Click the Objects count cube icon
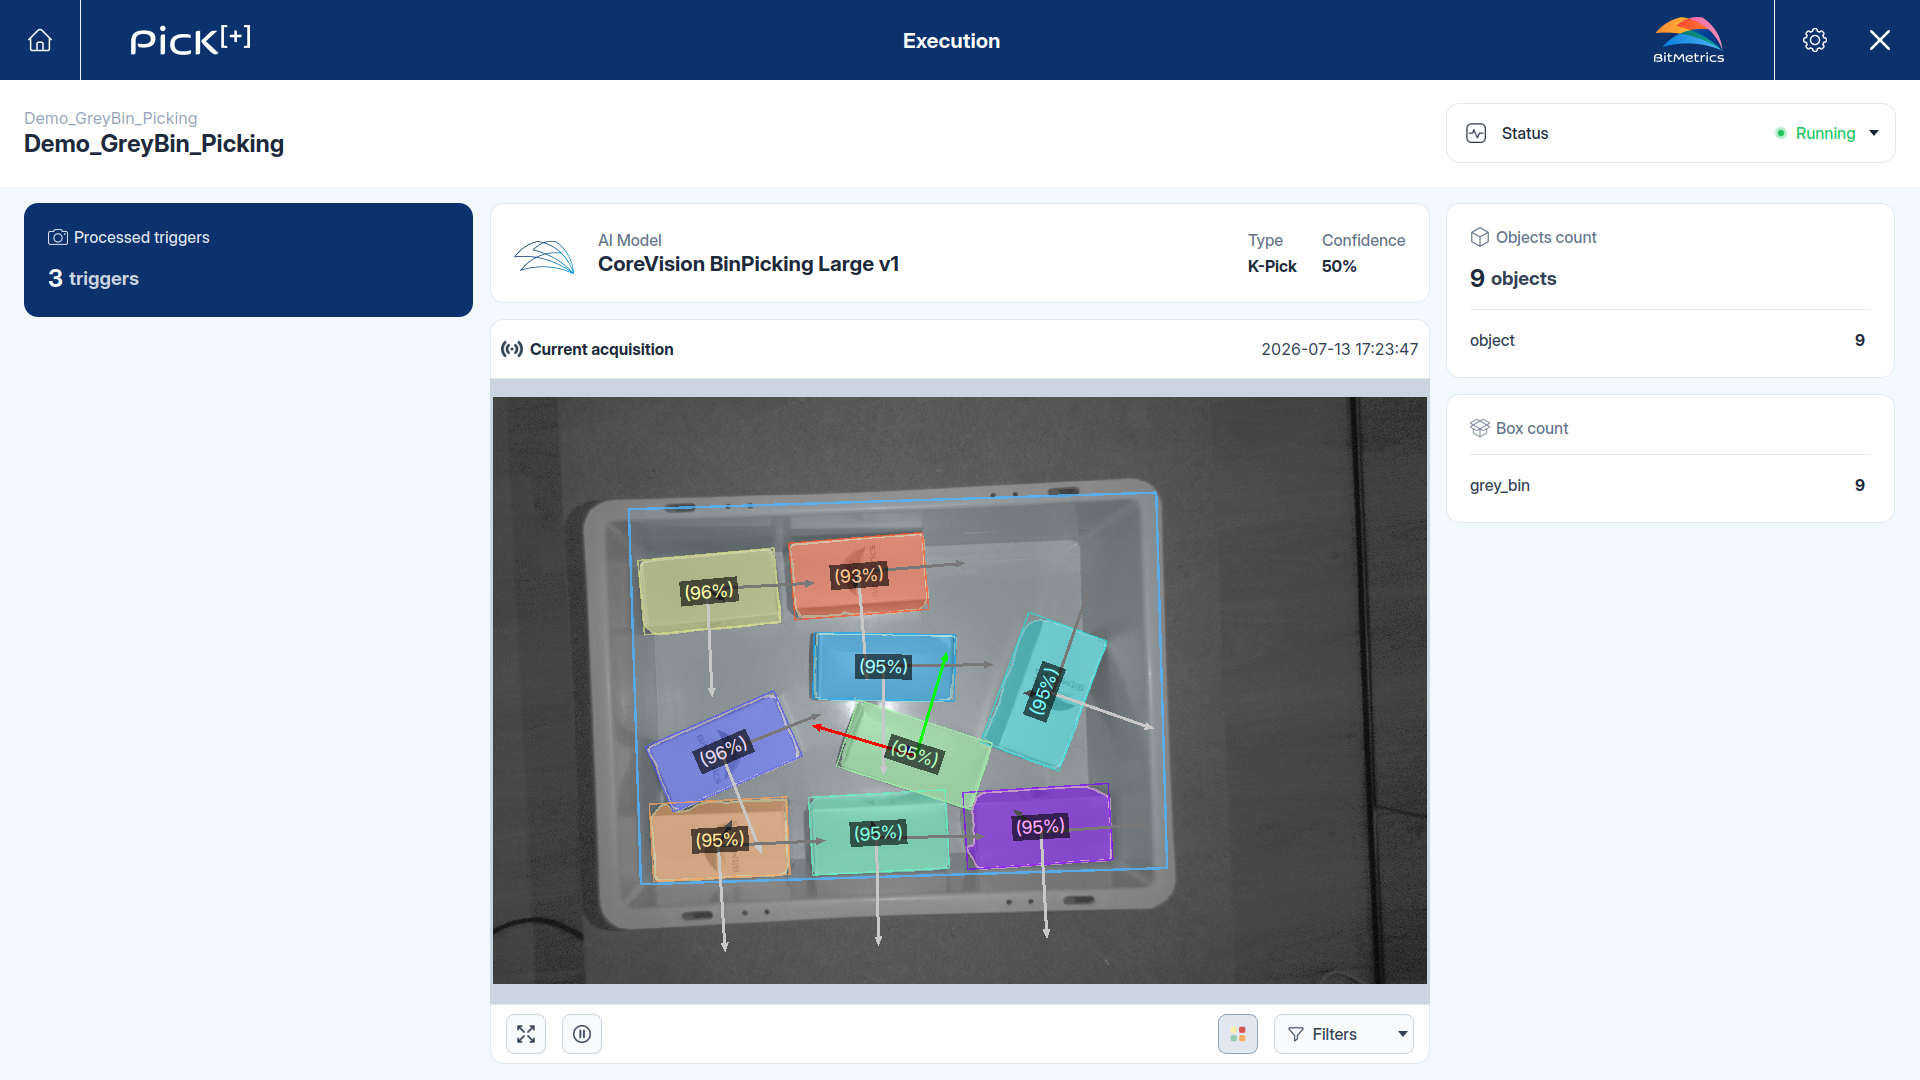 [x=1480, y=237]
